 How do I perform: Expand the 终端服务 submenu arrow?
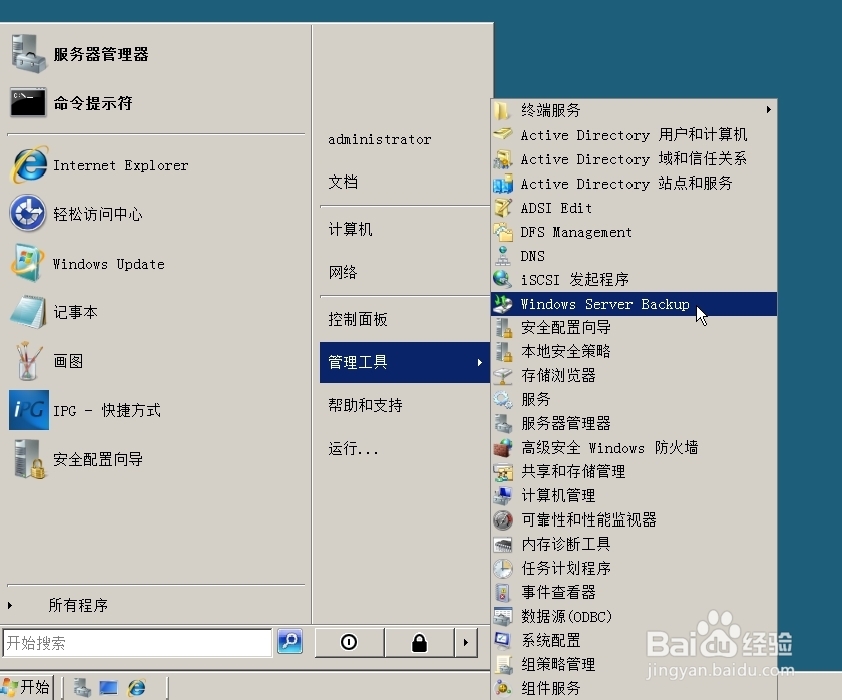pos(768,110)
